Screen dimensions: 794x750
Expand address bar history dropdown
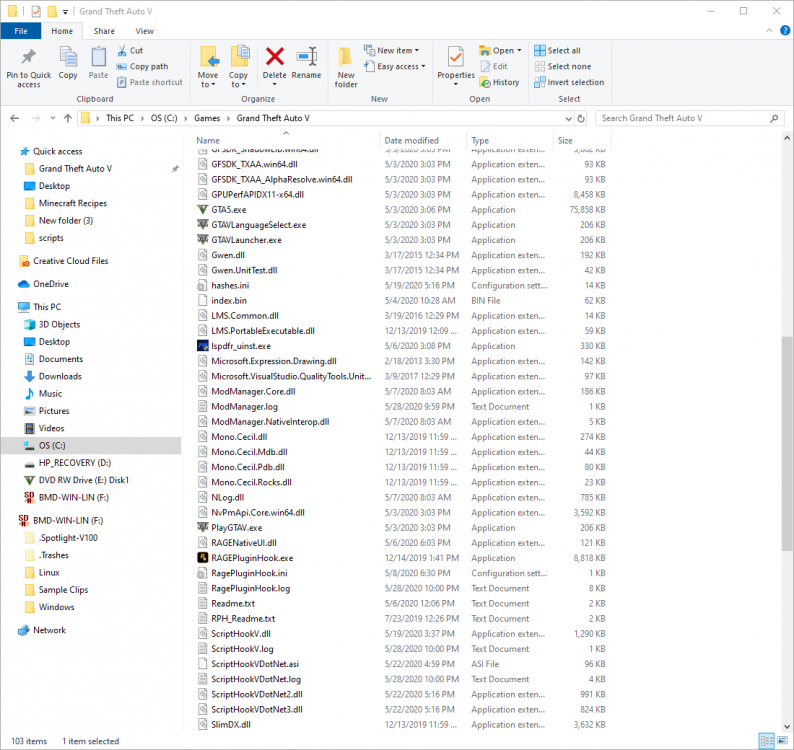pos(568,119)
